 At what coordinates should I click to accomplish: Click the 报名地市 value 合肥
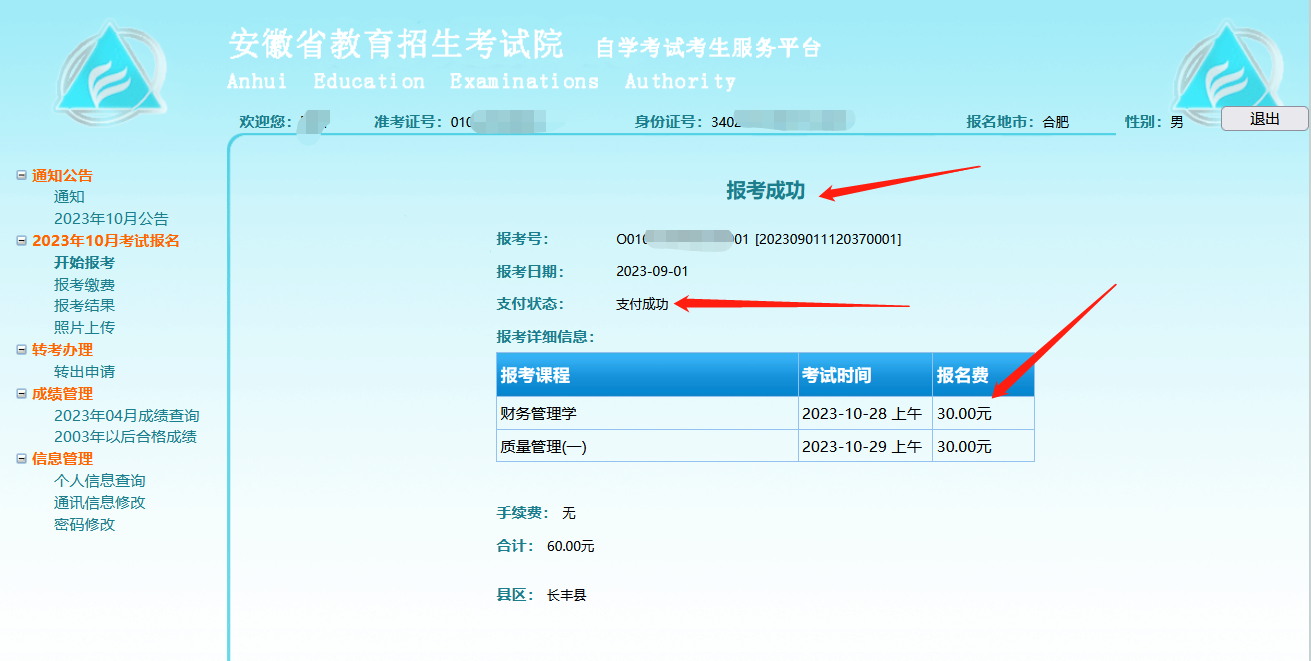(1056, 122)
